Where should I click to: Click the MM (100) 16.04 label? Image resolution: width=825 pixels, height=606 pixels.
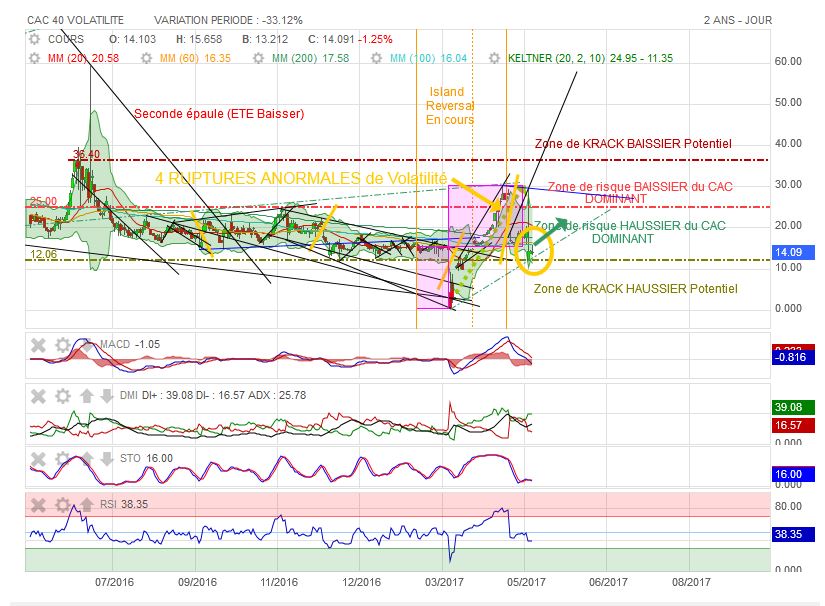(x=428, y=58)
